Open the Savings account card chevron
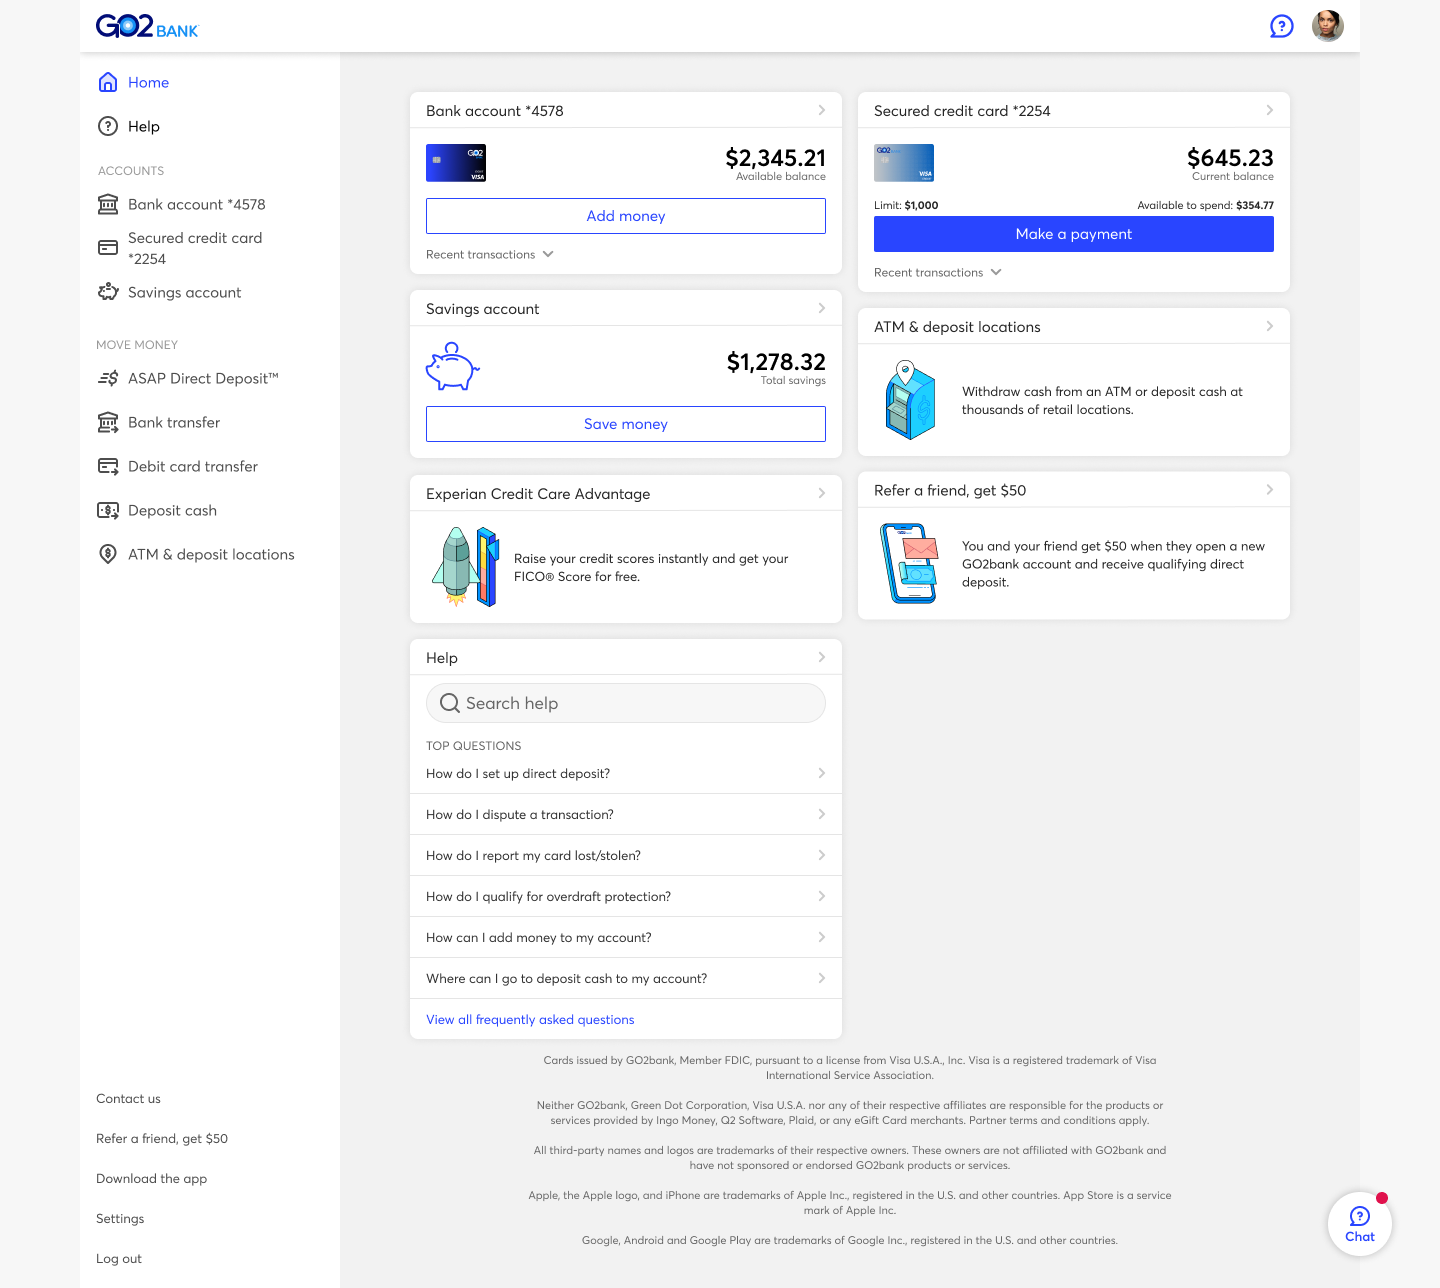 (821, 308)
